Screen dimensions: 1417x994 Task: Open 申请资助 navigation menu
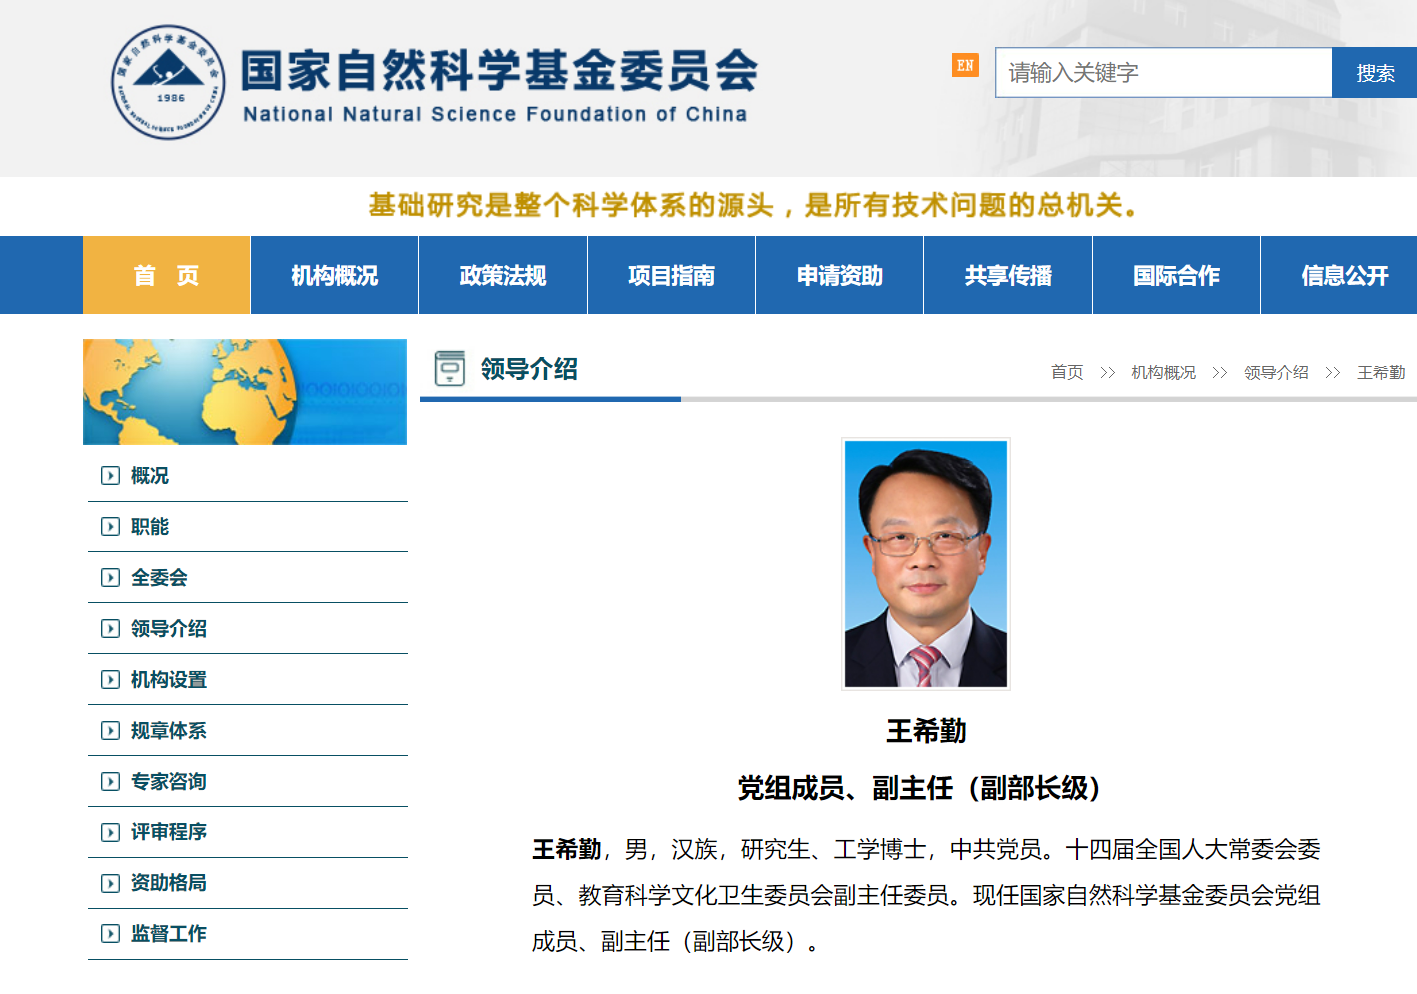pyautogui.click(x=840, y=275)
